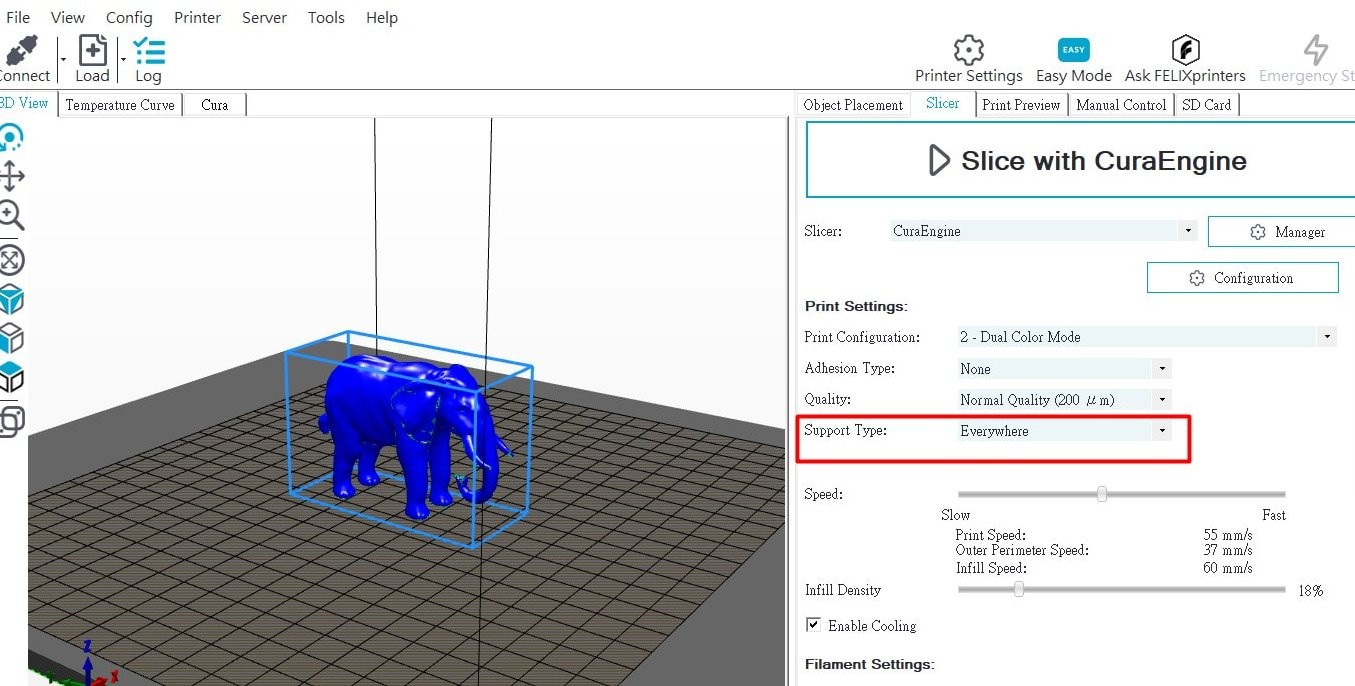Open the Config menu
Viewport: 1355px width, 686px height.
pyautogui.click(x=129, y=17)
